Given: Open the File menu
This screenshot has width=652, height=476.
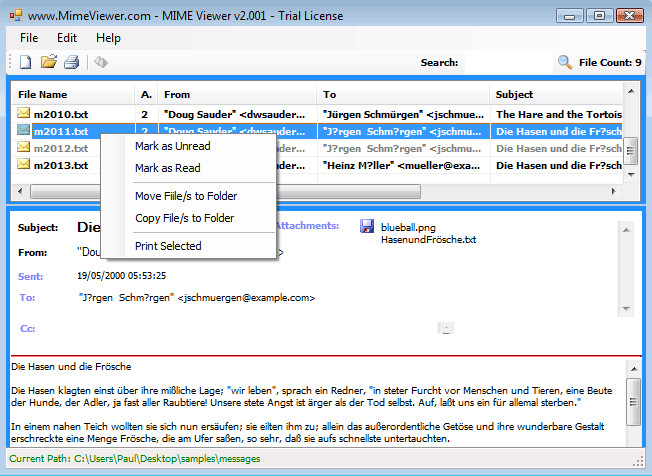Looking at the screenshot, I should click(29, 38).
